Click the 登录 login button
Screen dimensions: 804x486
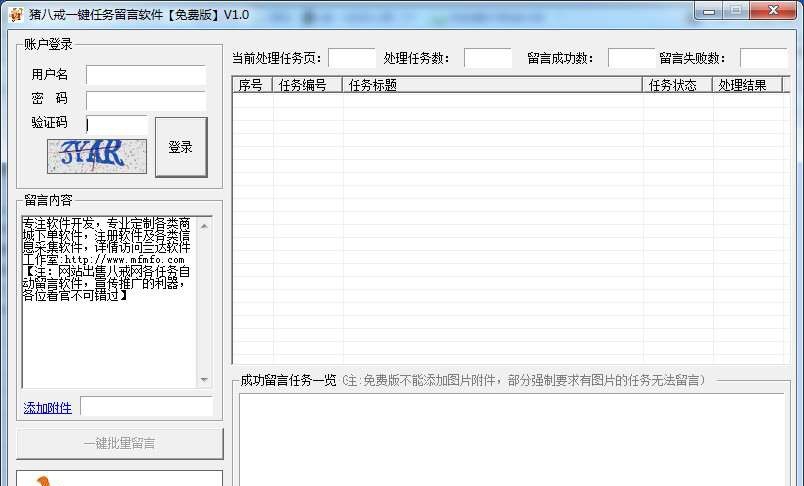(x=181, y=147)
